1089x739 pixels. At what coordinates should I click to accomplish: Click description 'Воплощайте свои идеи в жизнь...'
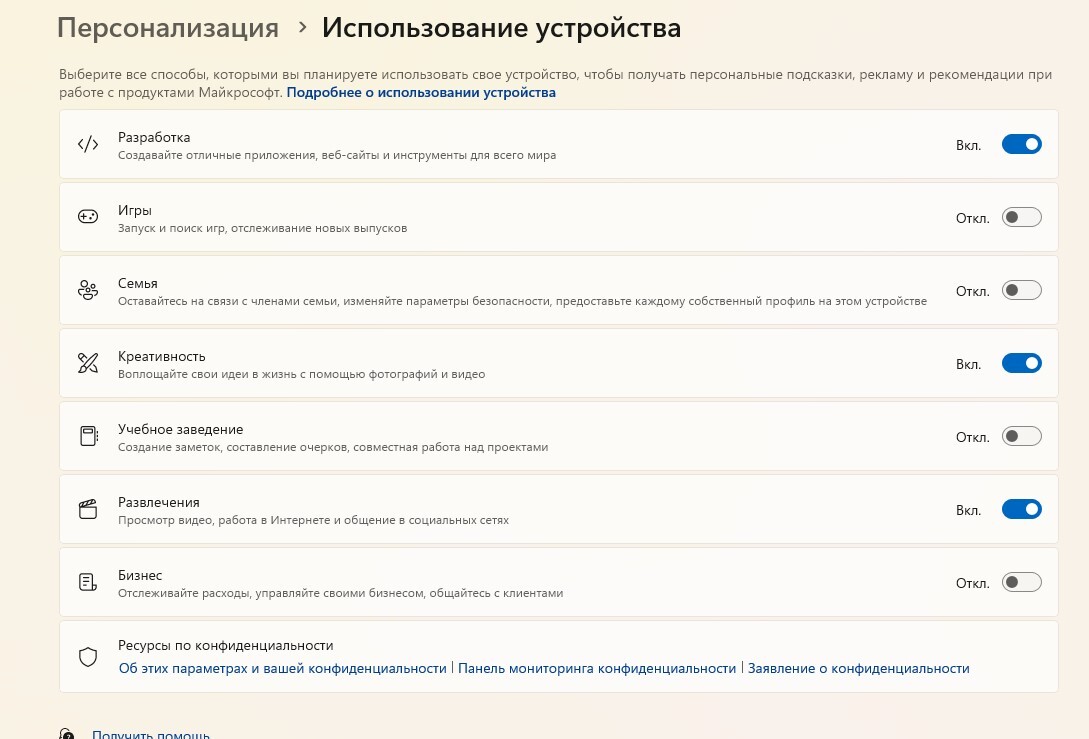pyautogui.click(x=301, y=374)
